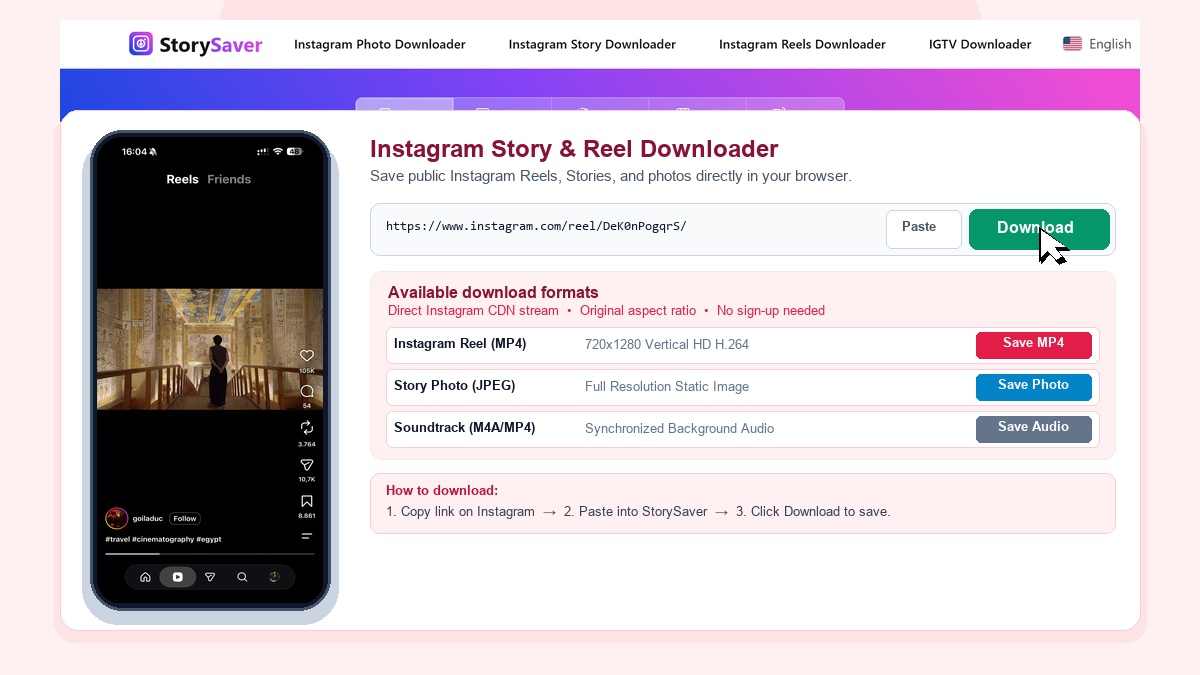Tap the repost arrows icon on the reel
The height and width of the screenshot is (675, 1200).
(307, 427)
